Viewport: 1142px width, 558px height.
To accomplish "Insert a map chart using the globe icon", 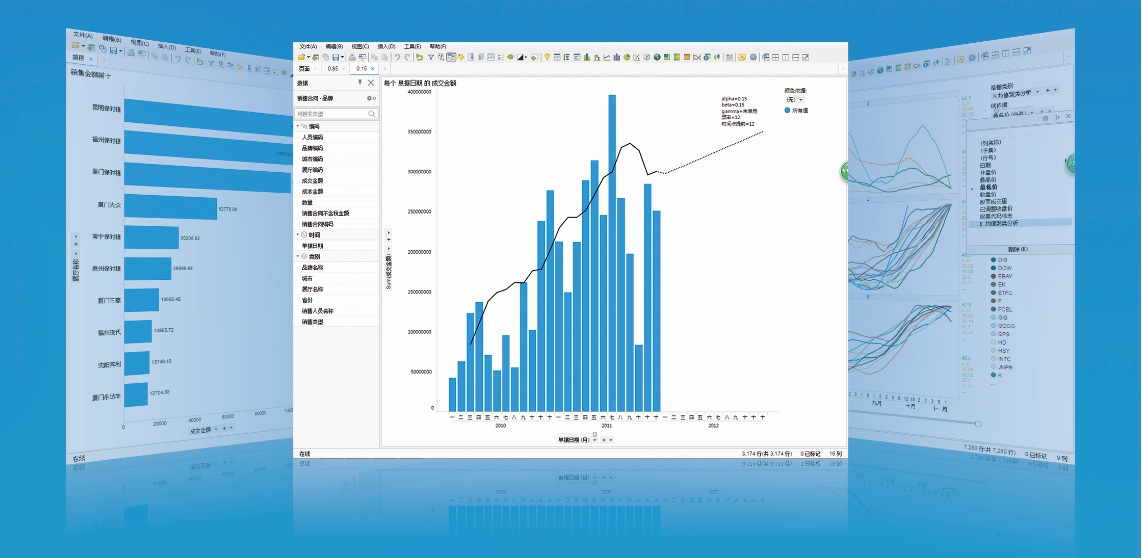I will [x=657, y=58].
